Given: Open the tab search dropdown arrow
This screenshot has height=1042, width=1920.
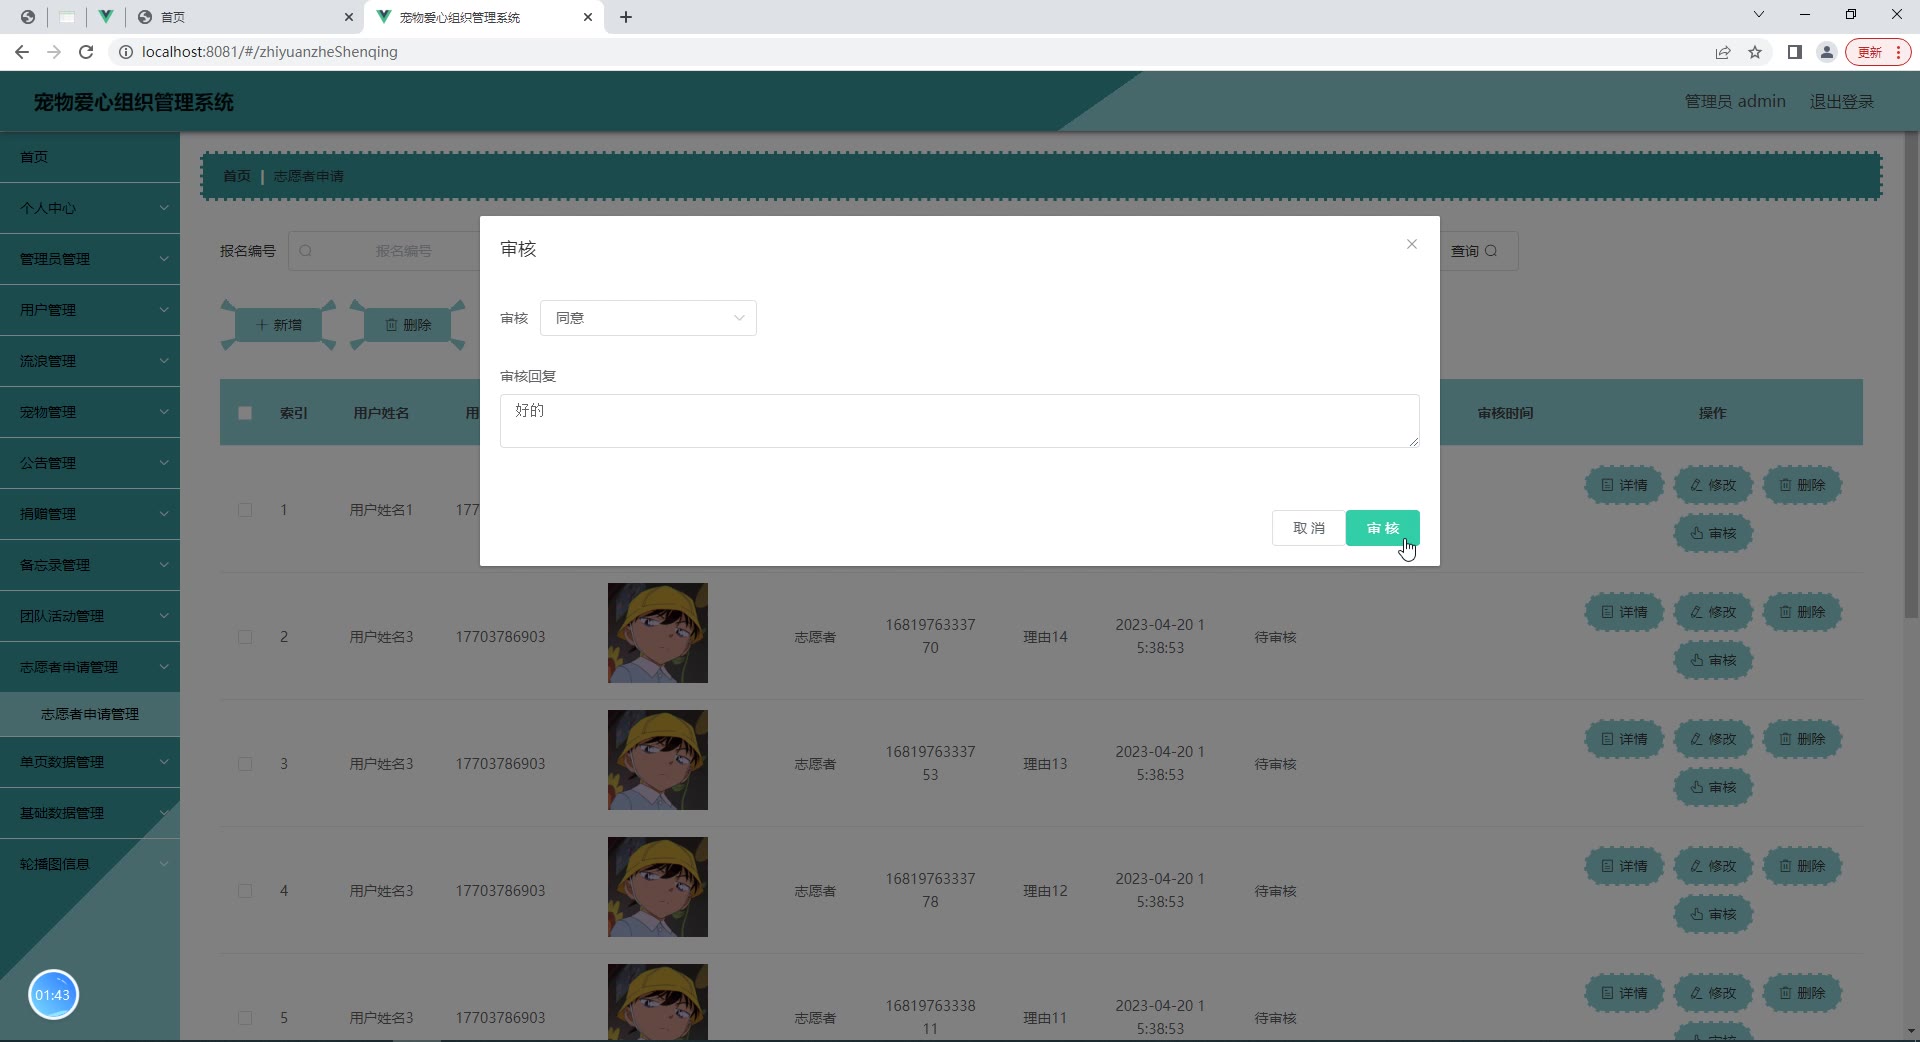Looking at the screenshot, I should (1759, 15).
